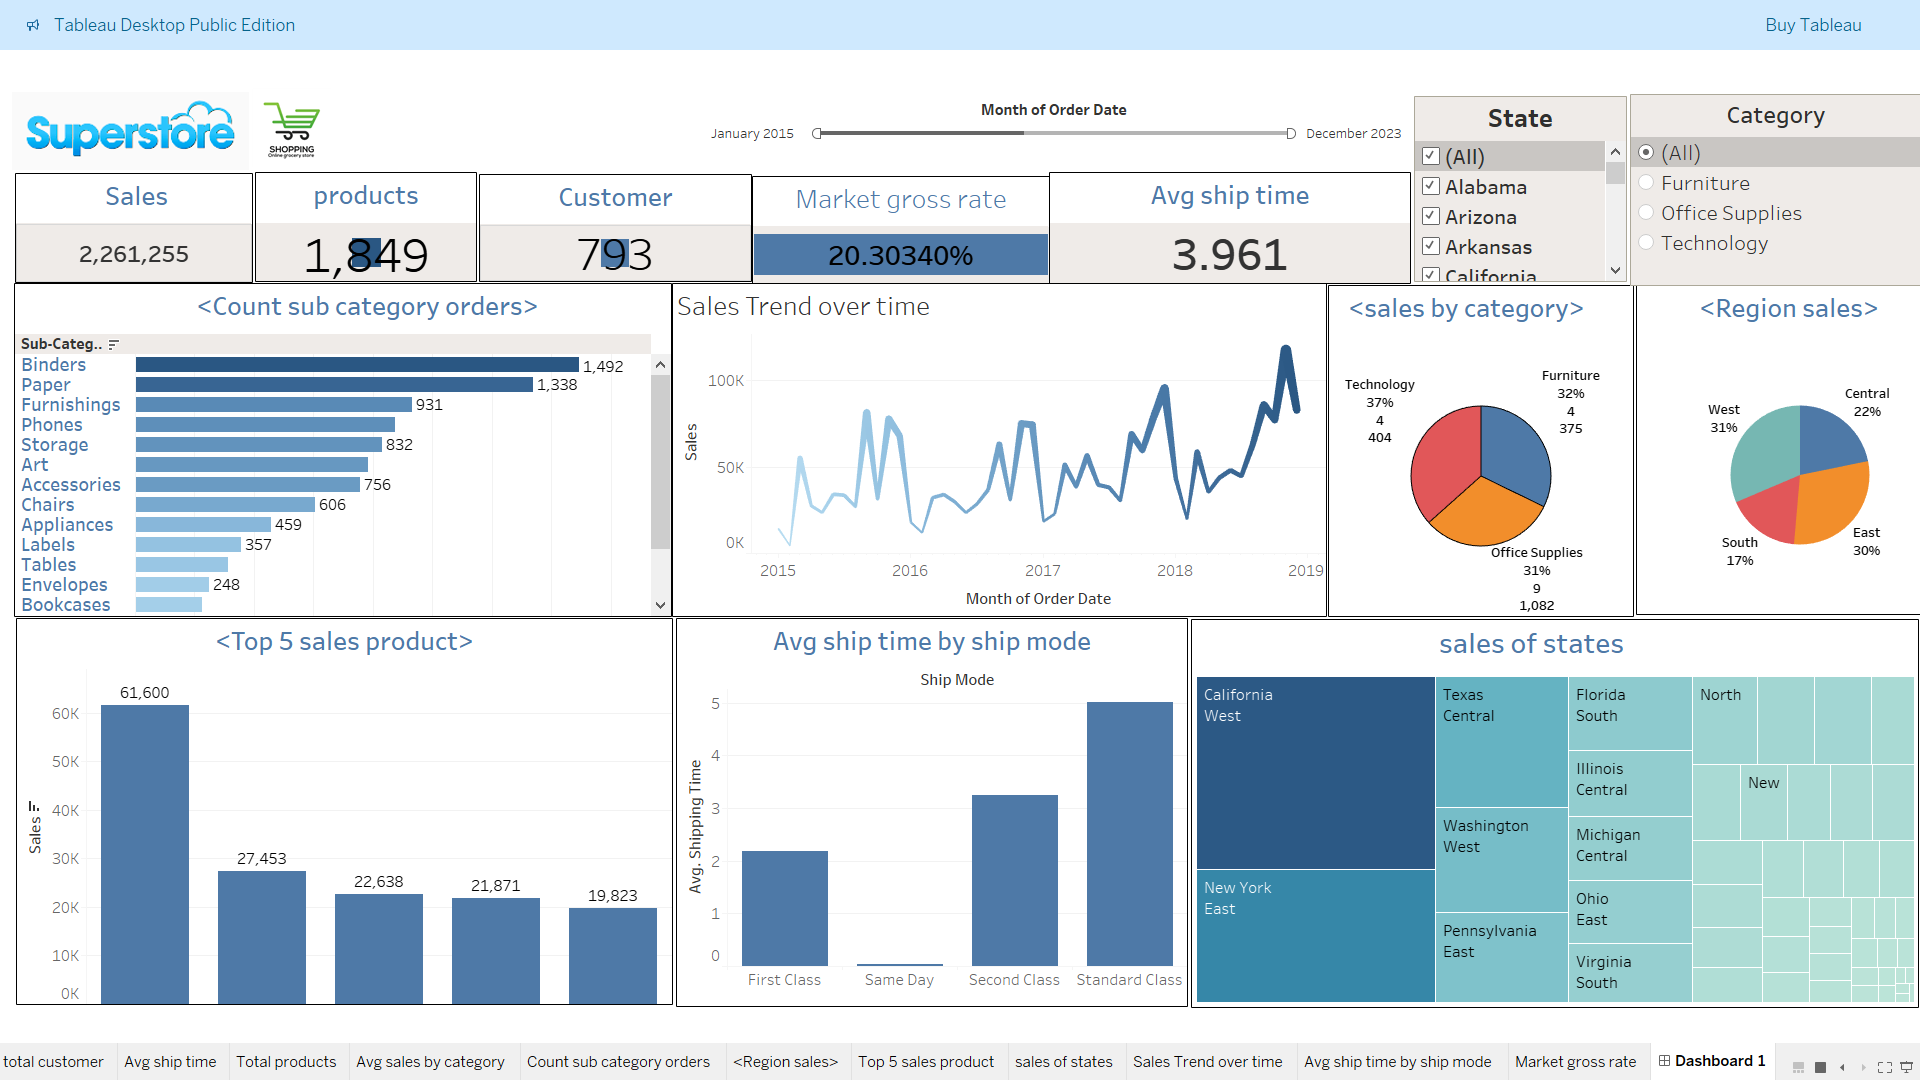1920x1080 pixels.
Task: Click the presentation mode icon
Action: [x=1907, y=1067]
